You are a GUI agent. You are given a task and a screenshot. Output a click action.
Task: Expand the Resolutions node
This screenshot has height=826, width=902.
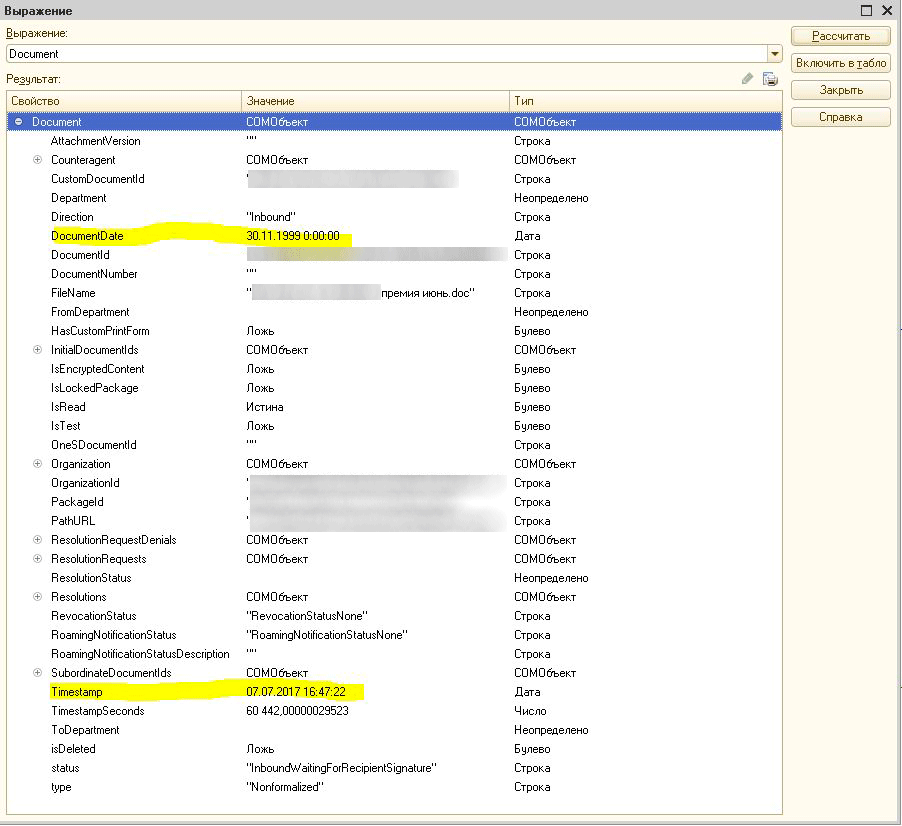(x=35, y=596)
